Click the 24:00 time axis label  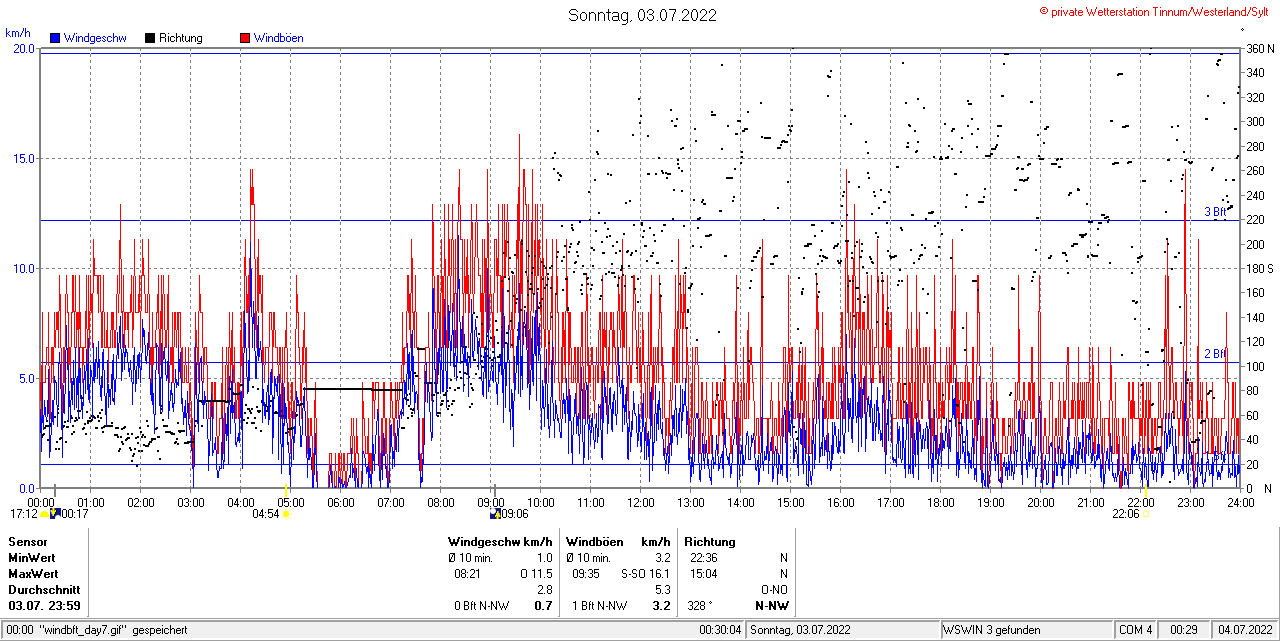click(x=1240, y=502)
